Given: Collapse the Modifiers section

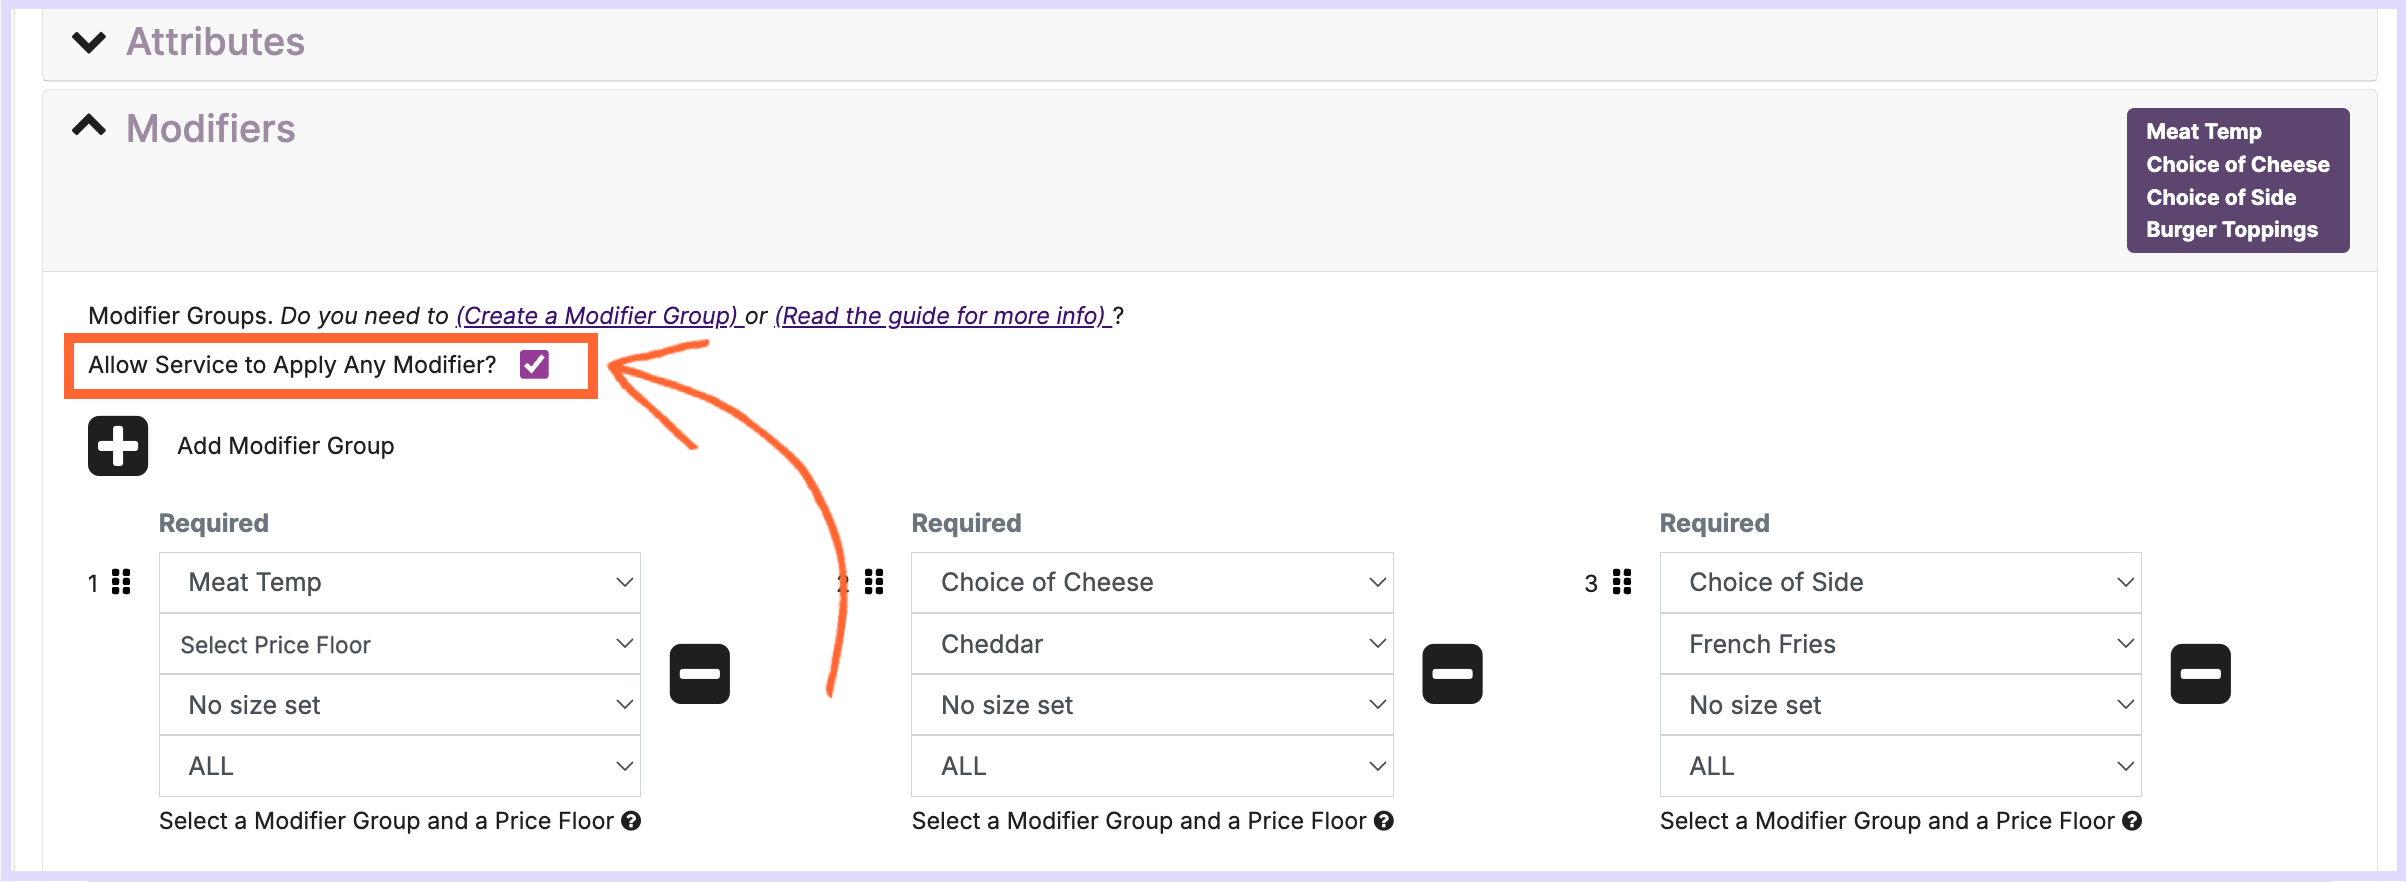Looking at the screenshot, I should (x=90, y=127).
